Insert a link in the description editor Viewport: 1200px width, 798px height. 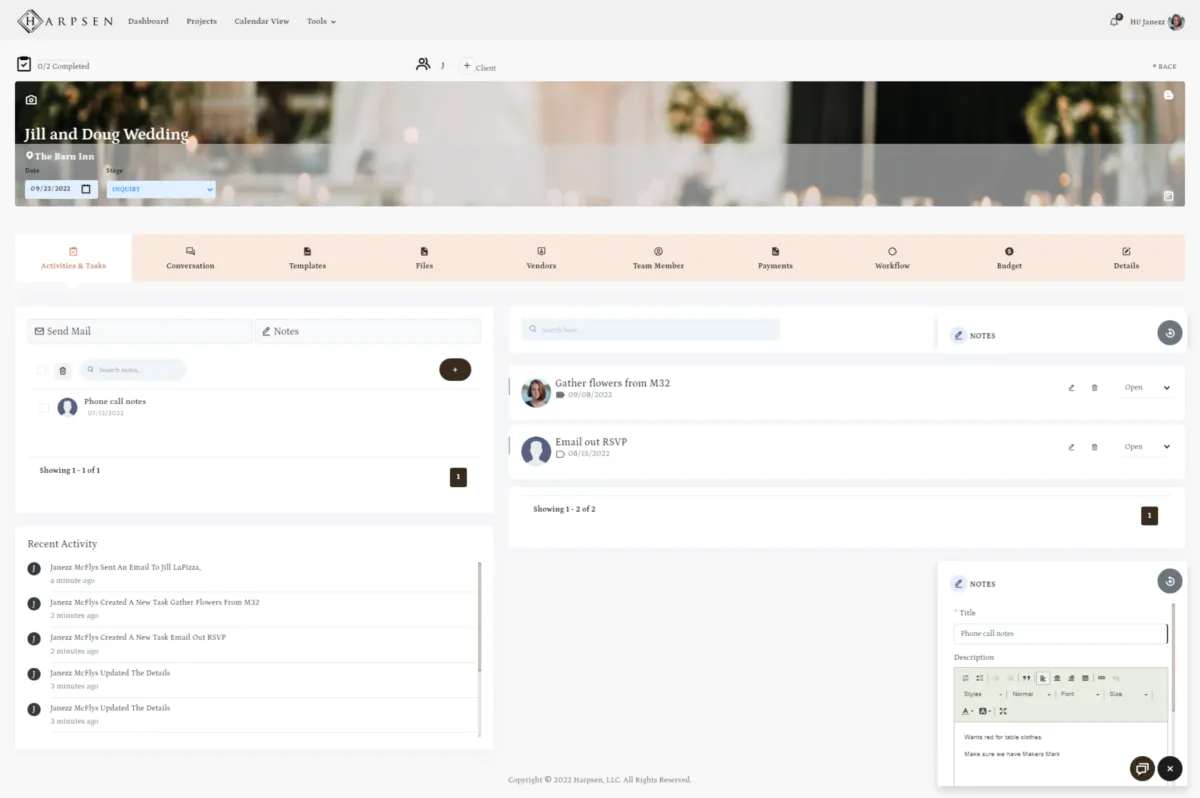pos(1101,678)
